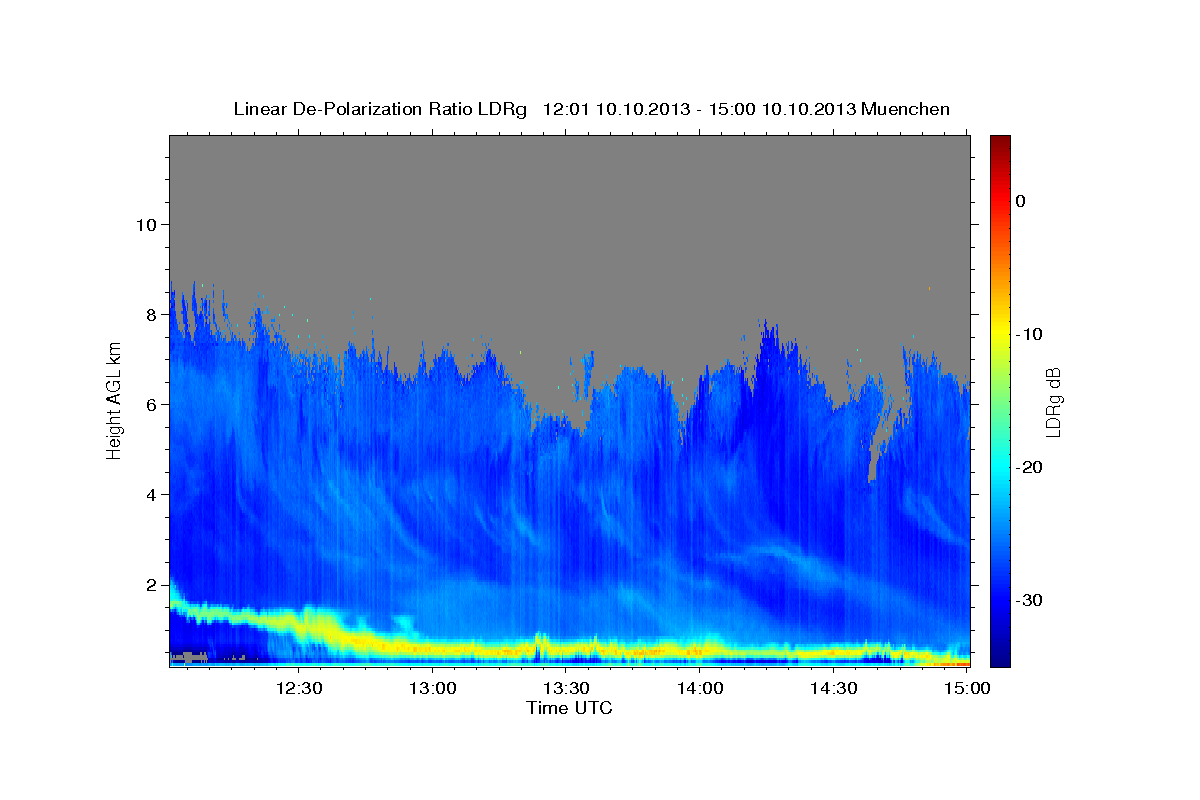Click the colorbar value -10
The width and height of the screenshot is (1200, 800).
(1029, 334)
